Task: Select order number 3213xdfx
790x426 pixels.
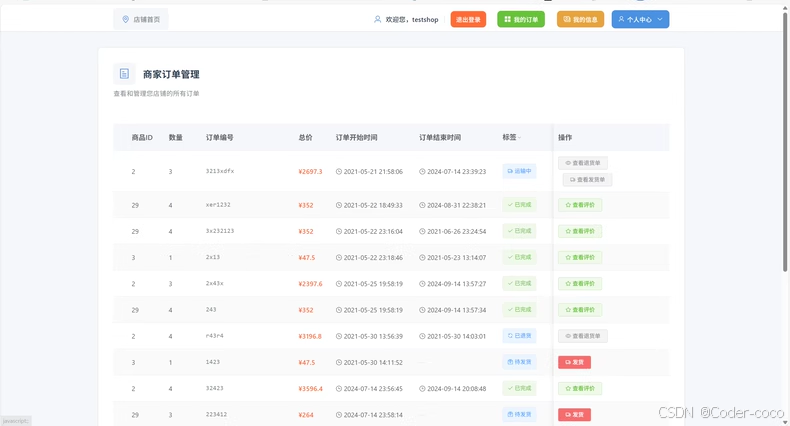Action: coord(220,171)
